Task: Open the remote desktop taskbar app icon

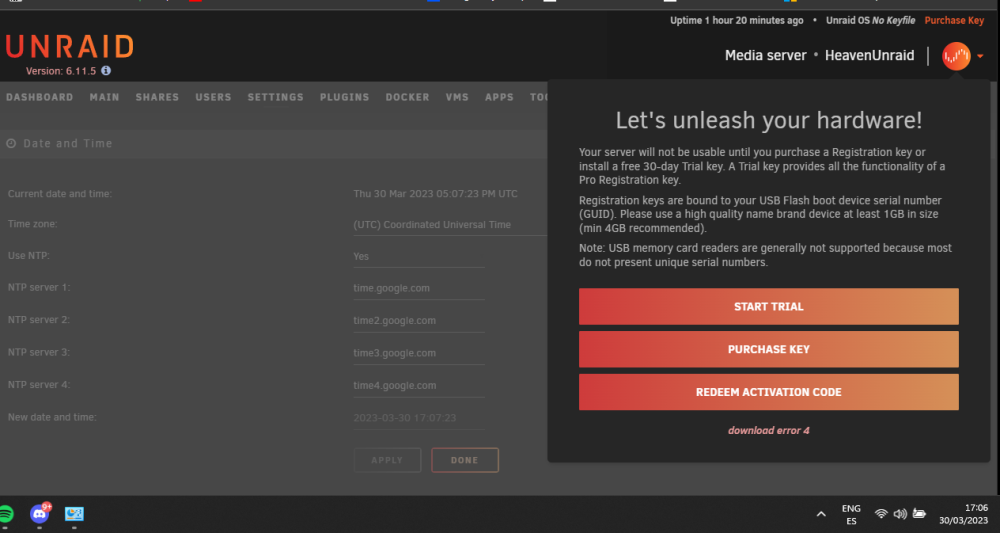Action: click(x=74, y=513)
